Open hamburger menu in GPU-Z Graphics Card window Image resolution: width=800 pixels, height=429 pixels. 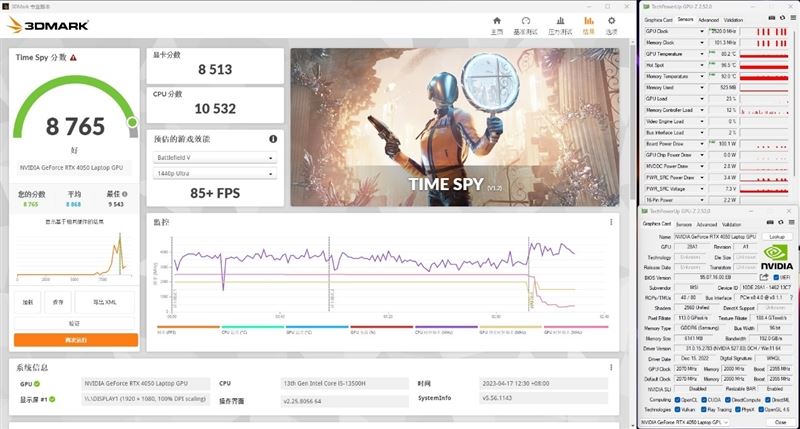[x=791, y=223]
